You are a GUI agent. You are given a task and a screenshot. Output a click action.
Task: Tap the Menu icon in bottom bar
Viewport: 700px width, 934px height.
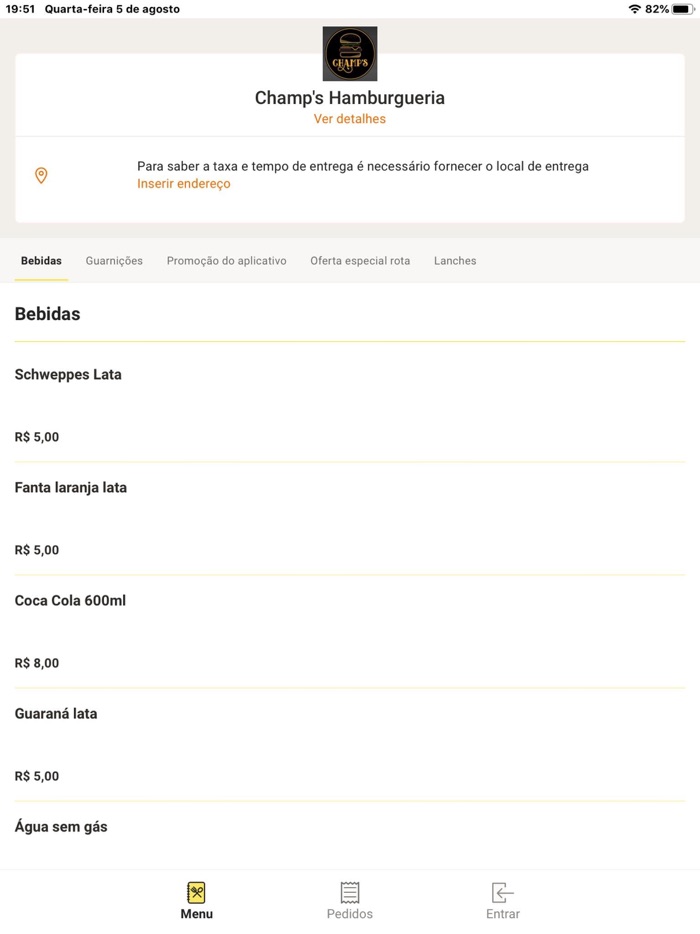[196, 893]
